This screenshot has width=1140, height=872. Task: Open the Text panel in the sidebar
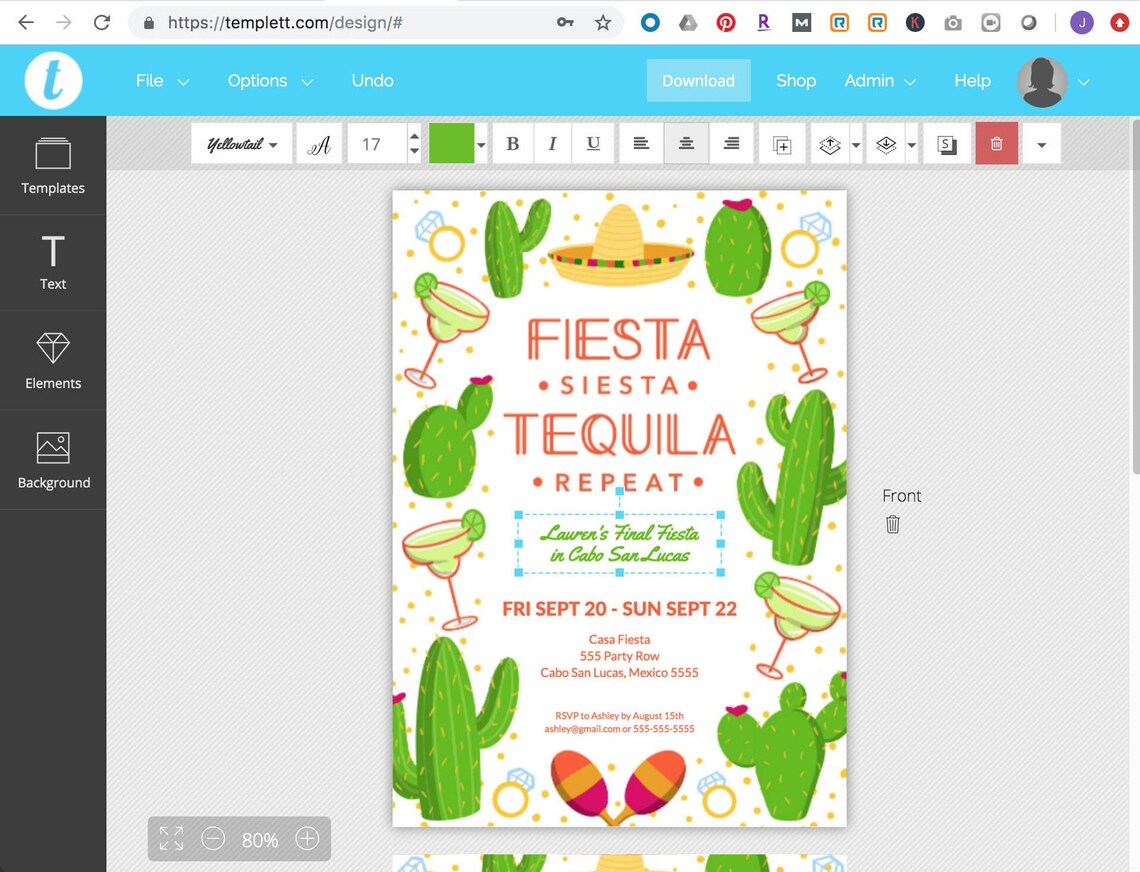click(x=53, y=263)
